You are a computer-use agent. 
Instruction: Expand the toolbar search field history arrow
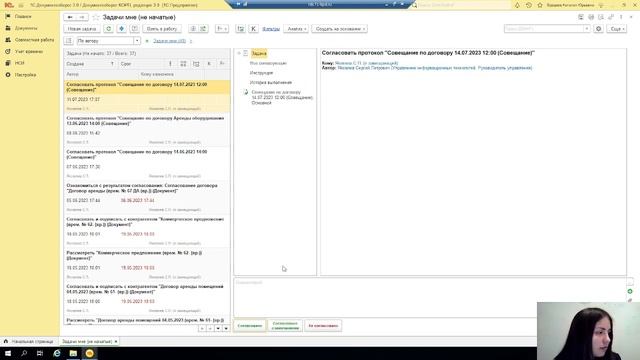coord(587,29)
